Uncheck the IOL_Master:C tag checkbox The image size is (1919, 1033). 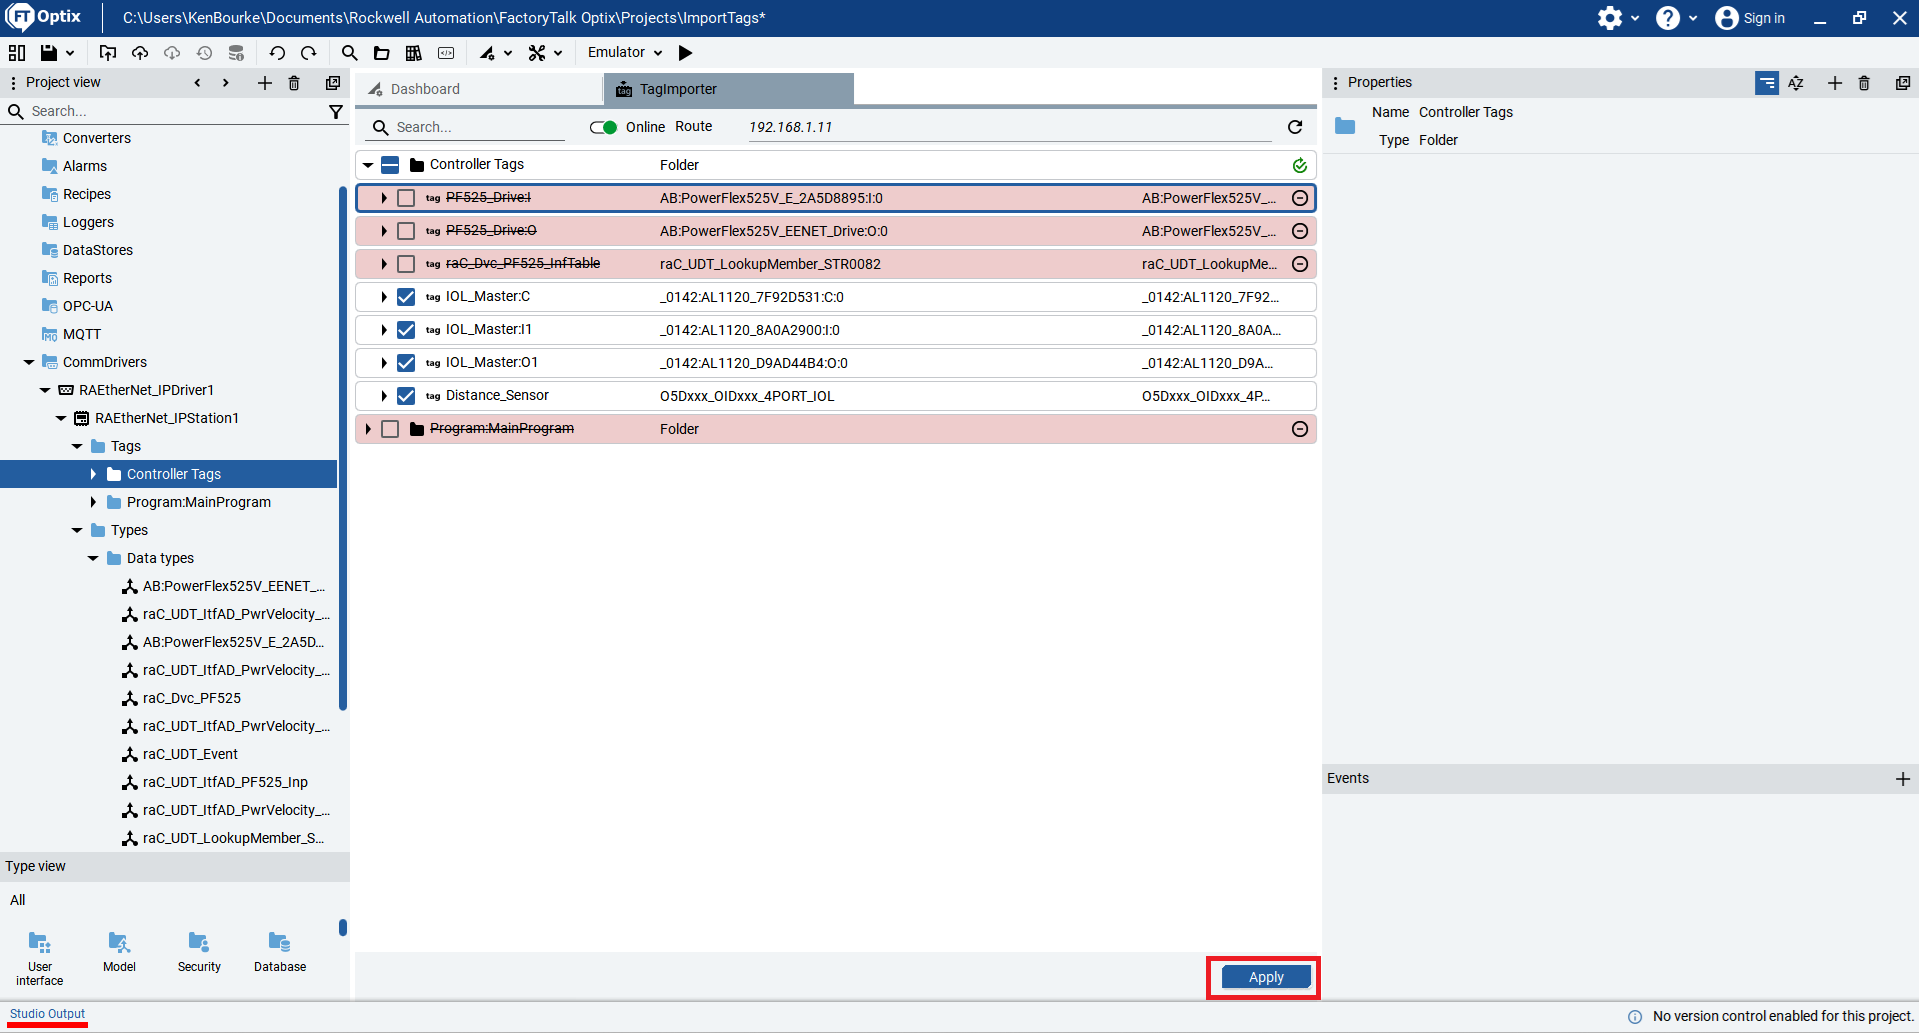point(406,297)
